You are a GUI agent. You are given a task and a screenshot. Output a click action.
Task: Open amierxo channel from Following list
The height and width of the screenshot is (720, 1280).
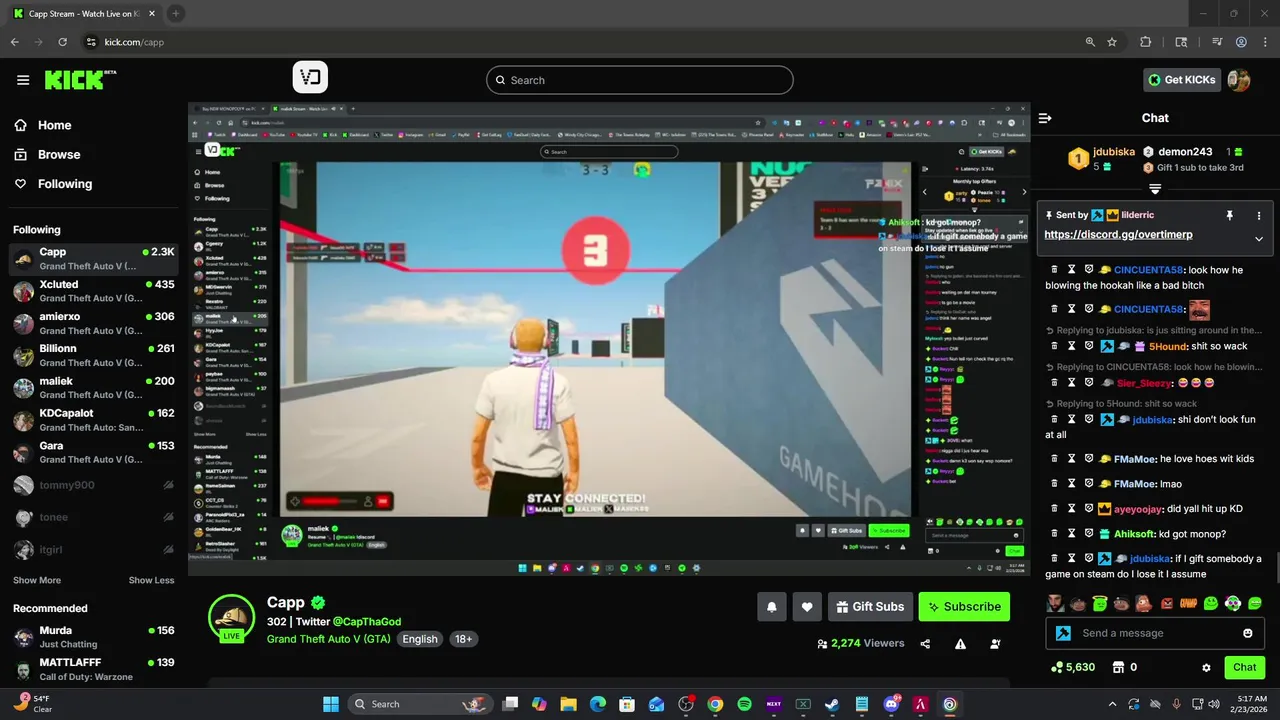tap(94, 323)
